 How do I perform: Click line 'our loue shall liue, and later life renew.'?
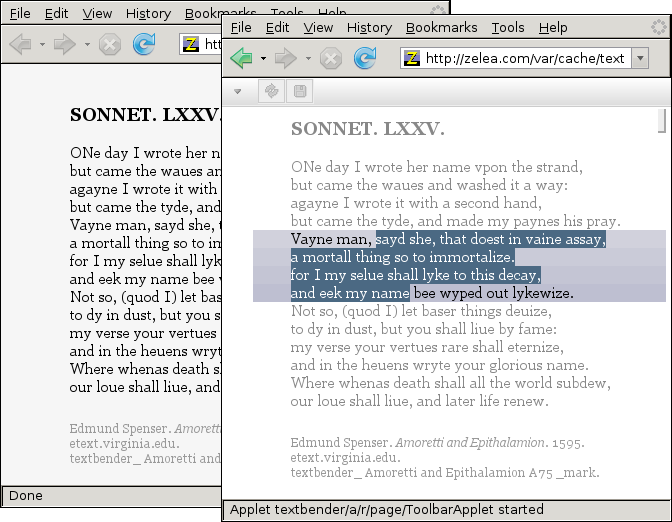click(x=420, y=401)
